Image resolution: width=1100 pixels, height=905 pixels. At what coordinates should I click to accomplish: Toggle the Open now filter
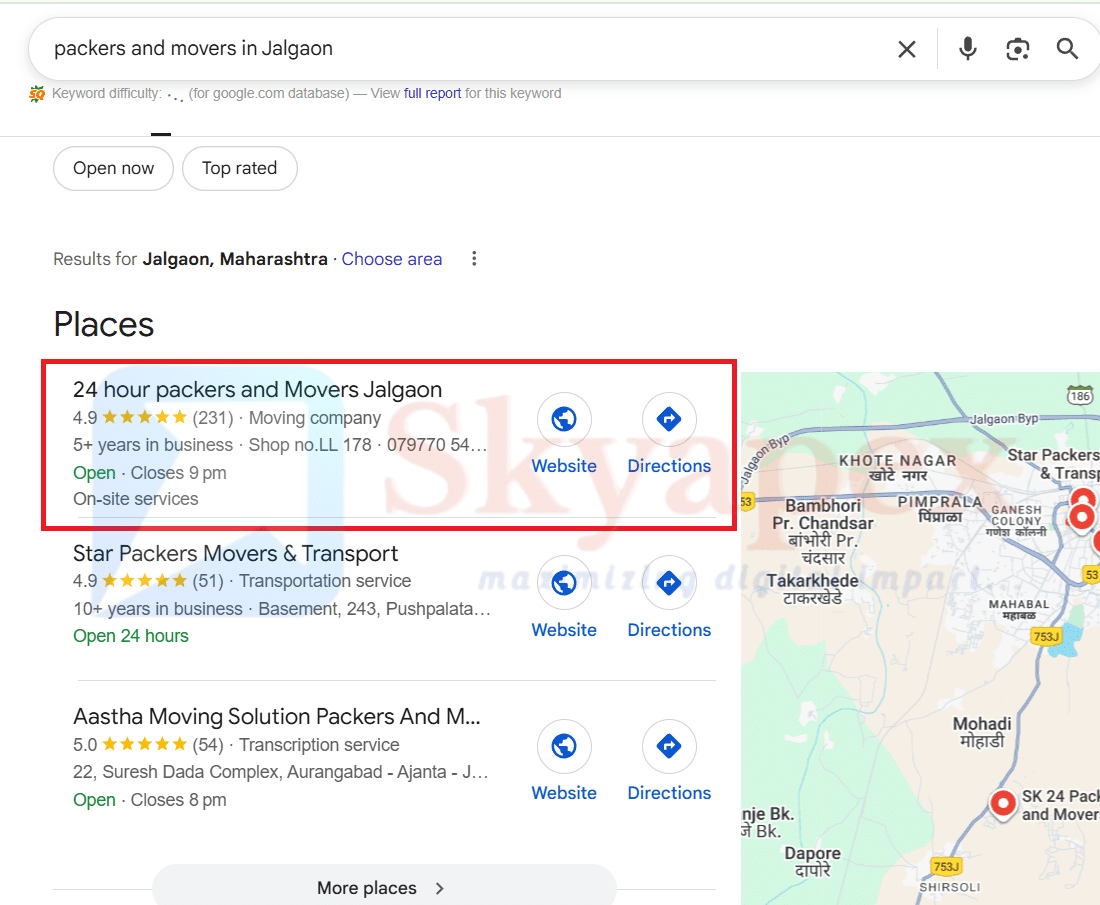pos(113,168)
